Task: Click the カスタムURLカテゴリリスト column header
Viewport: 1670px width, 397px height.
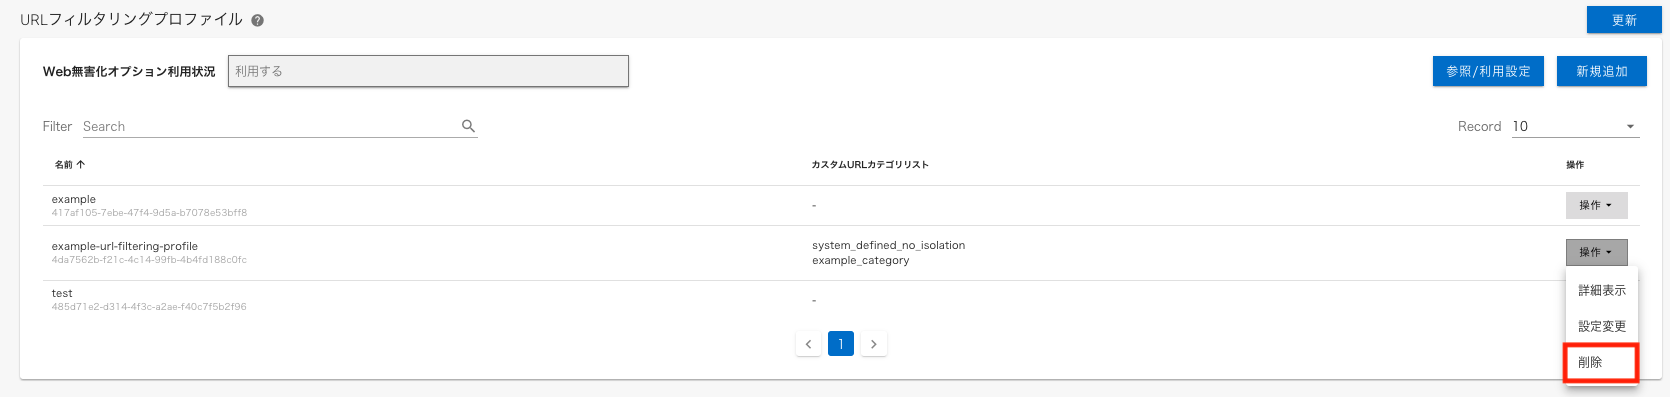Action: [x=870, y=164]
